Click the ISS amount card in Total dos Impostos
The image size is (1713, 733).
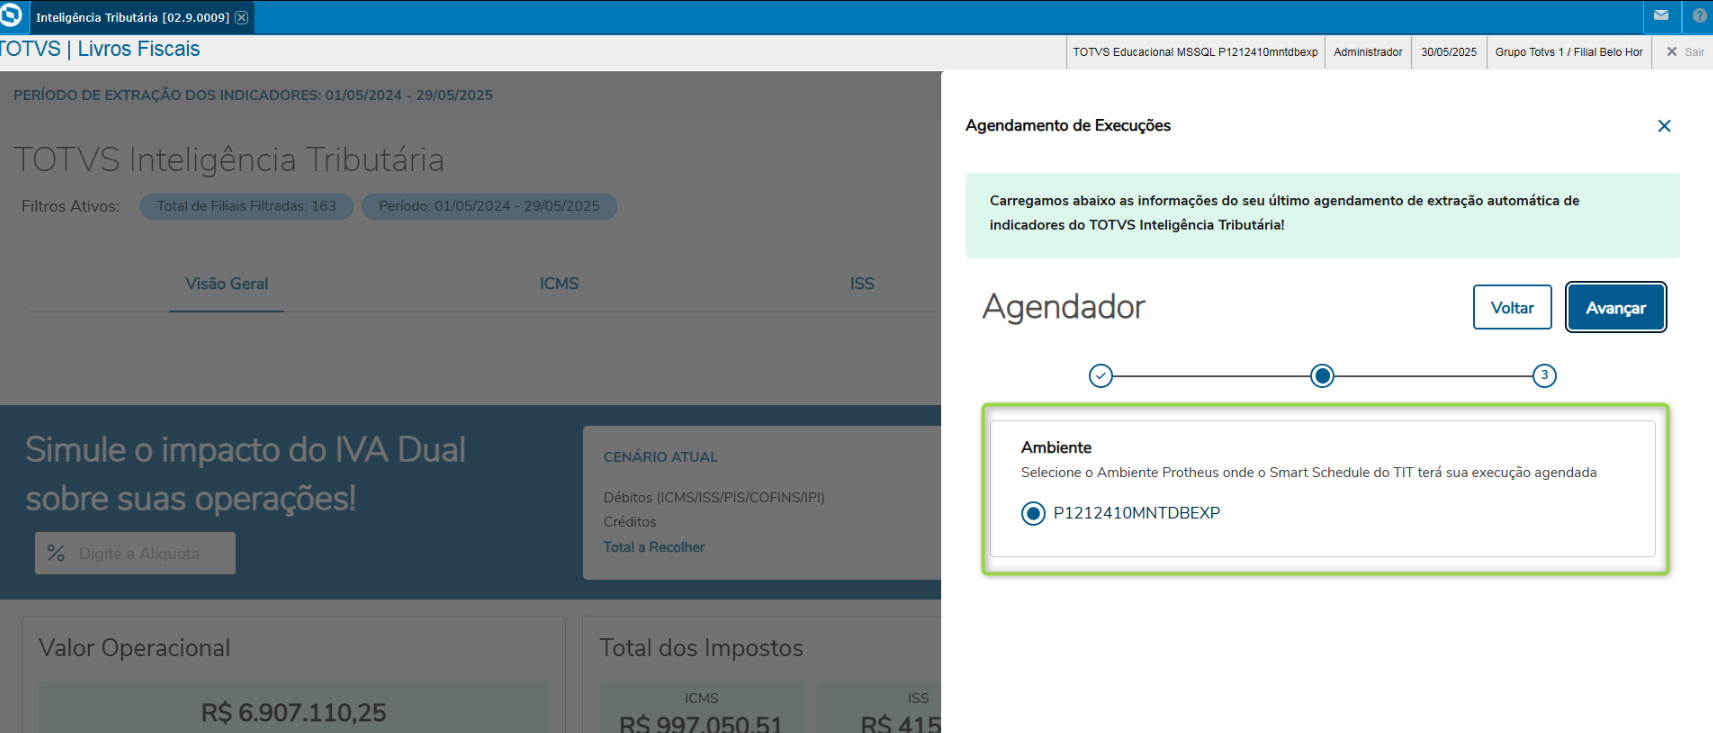coord(879,708)
